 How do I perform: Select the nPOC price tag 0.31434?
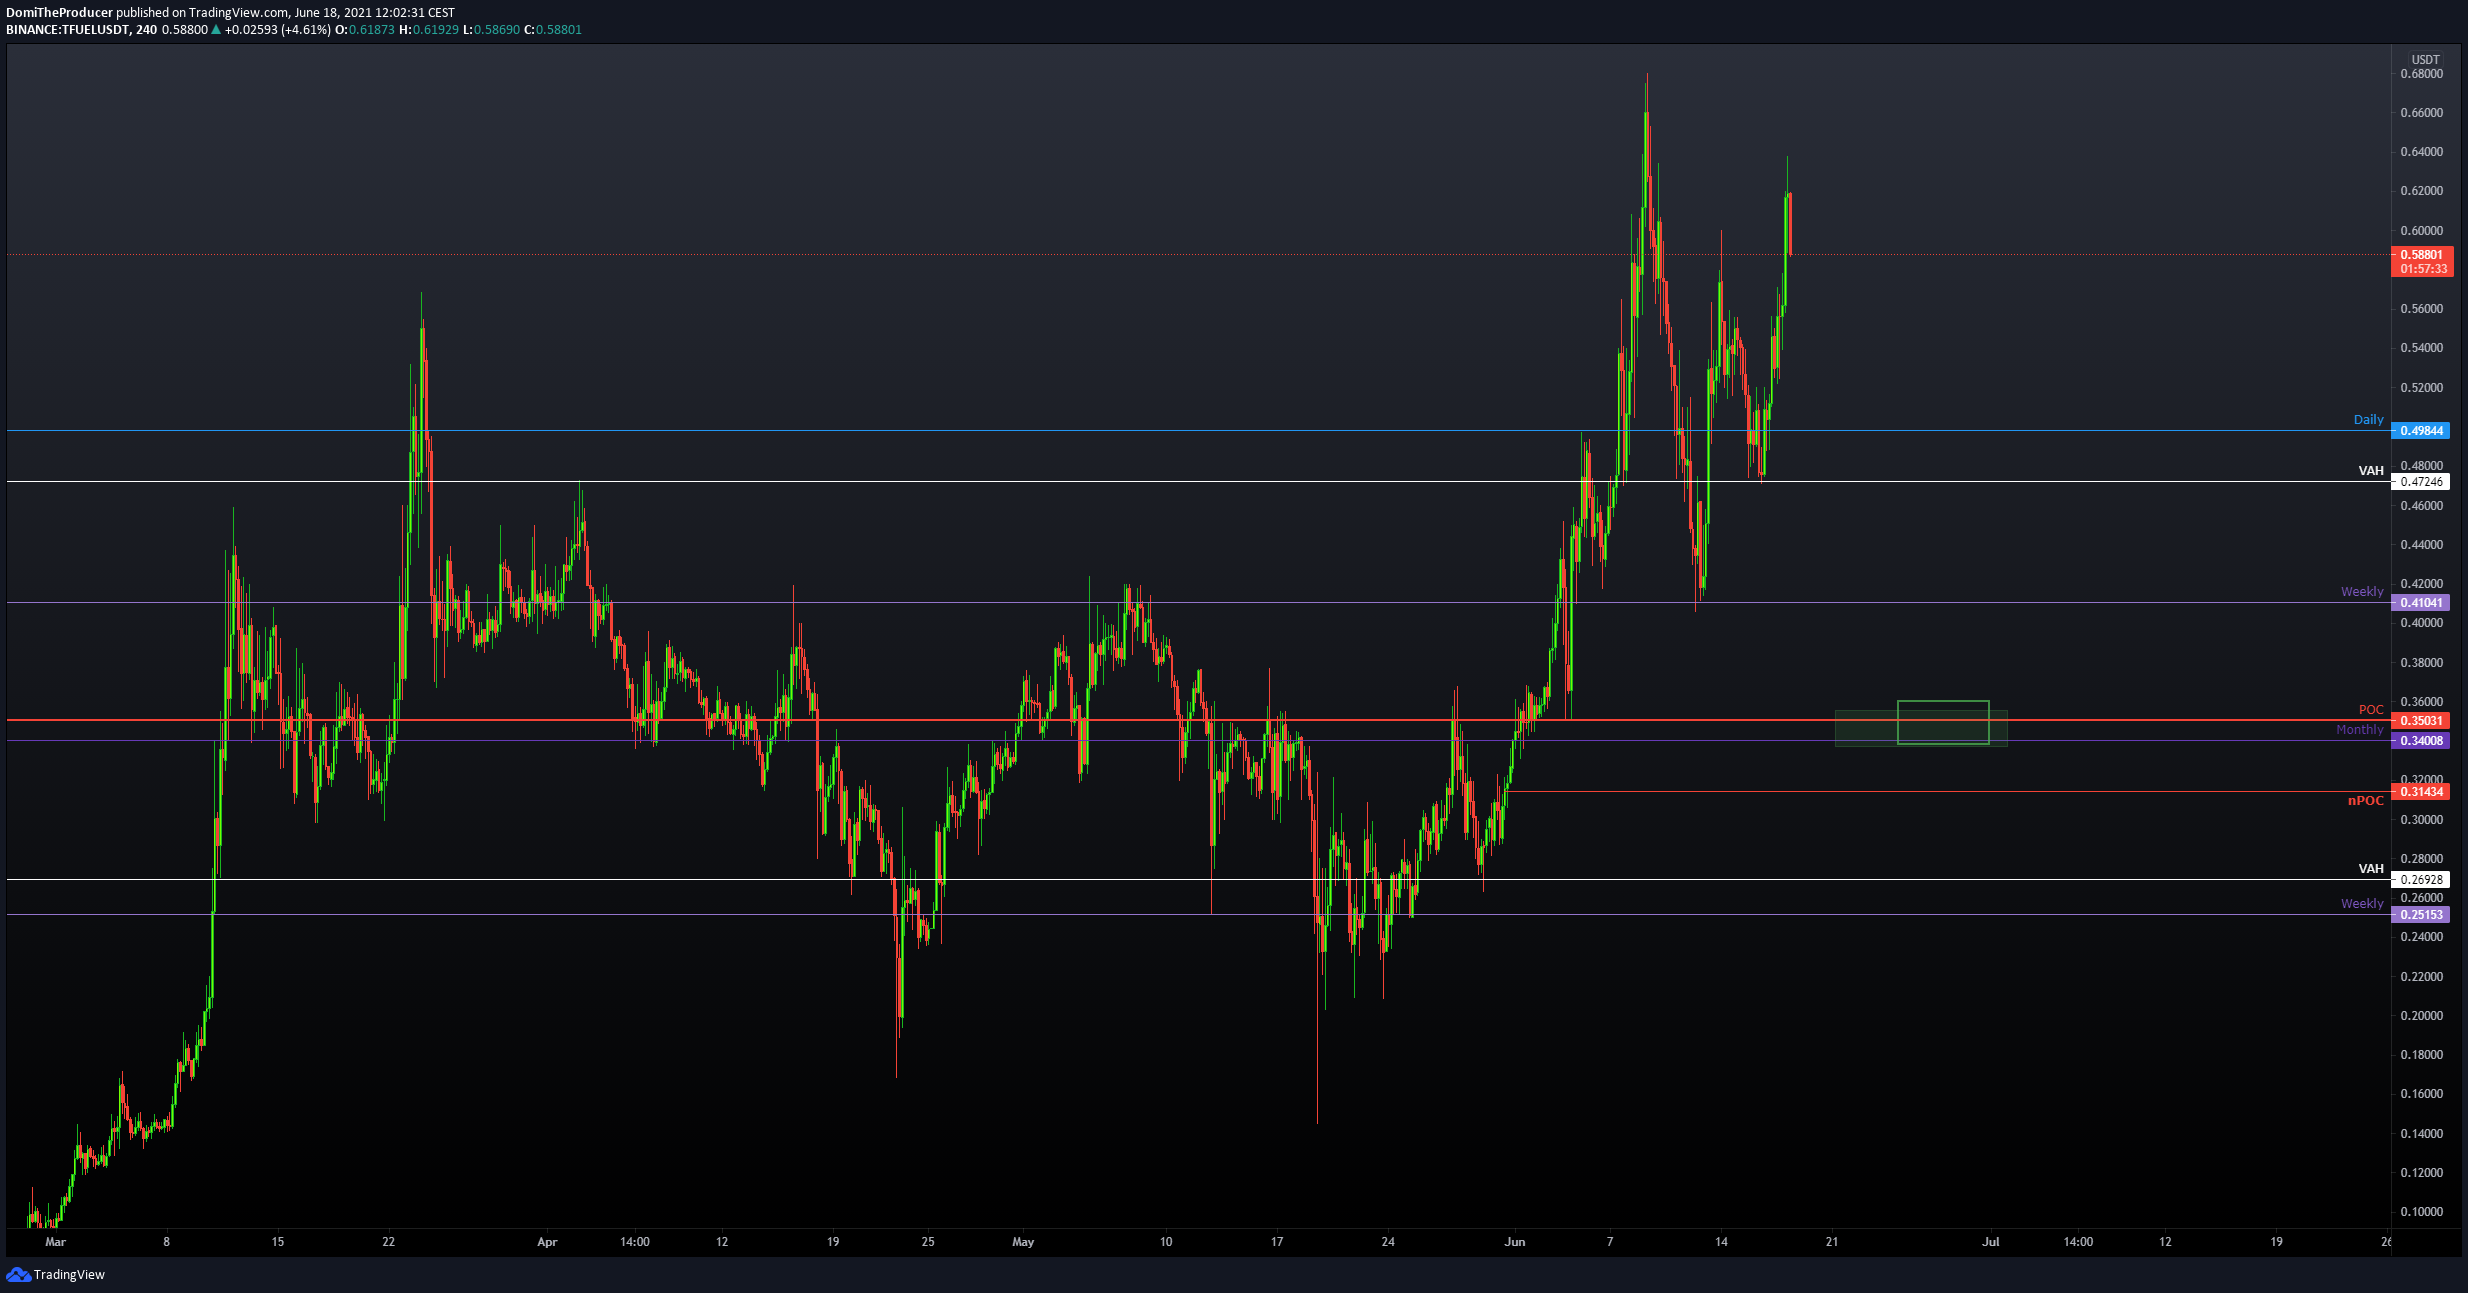(x=2419, y=792)
